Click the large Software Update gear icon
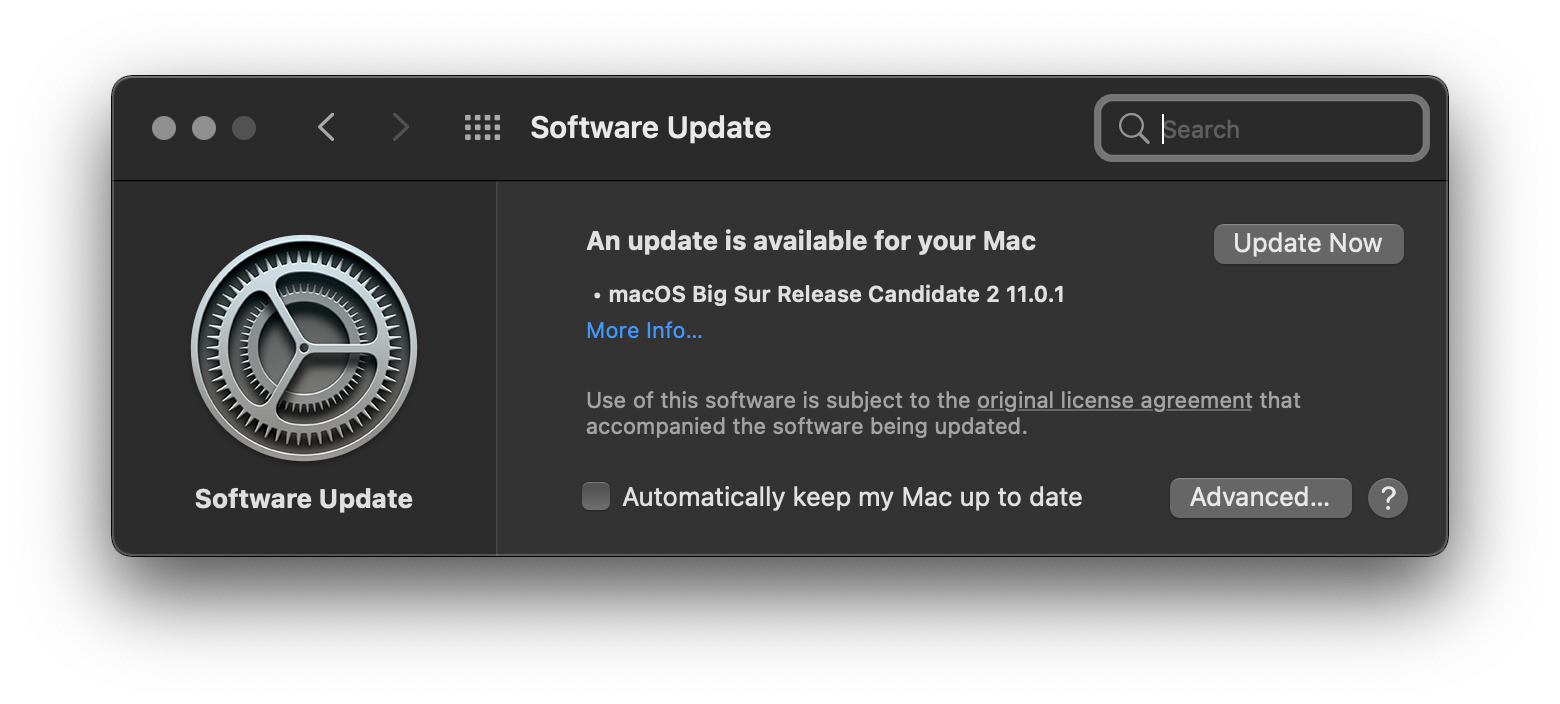The width and height of the screenshot is (1560, 704). [x=304, y=348]
